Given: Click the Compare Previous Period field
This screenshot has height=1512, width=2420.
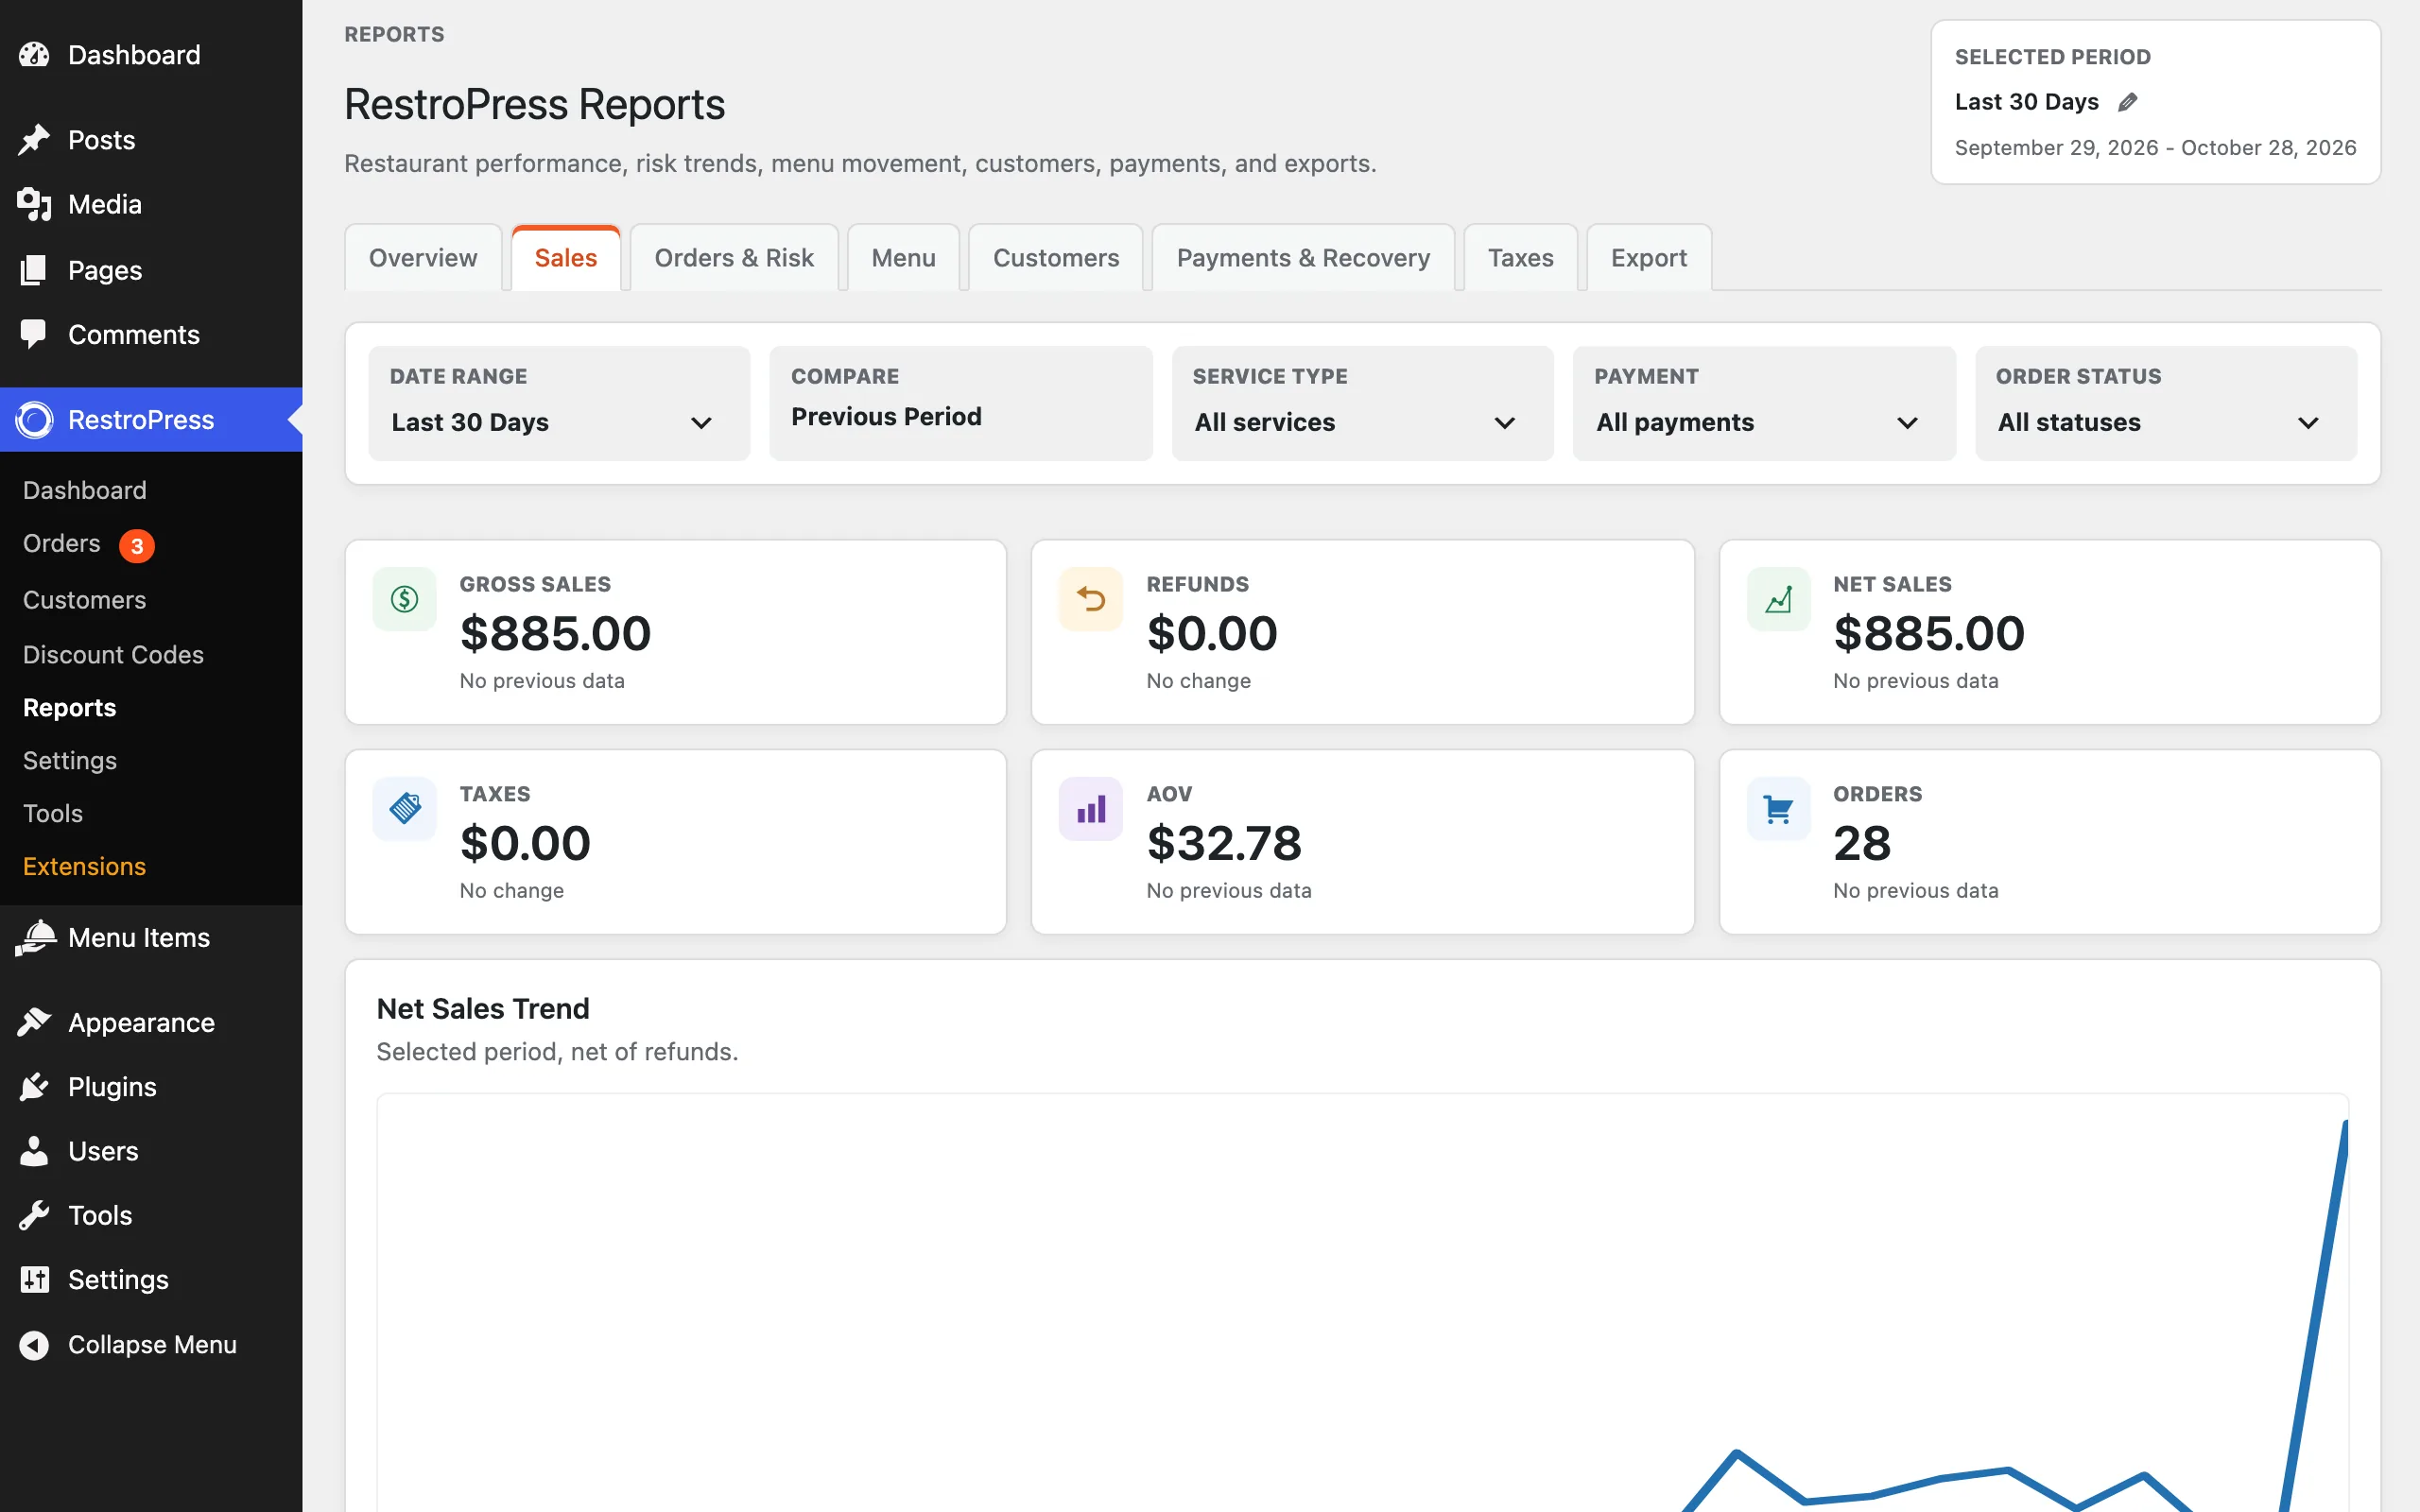Looking at the screenshot, I should point(960,403).
